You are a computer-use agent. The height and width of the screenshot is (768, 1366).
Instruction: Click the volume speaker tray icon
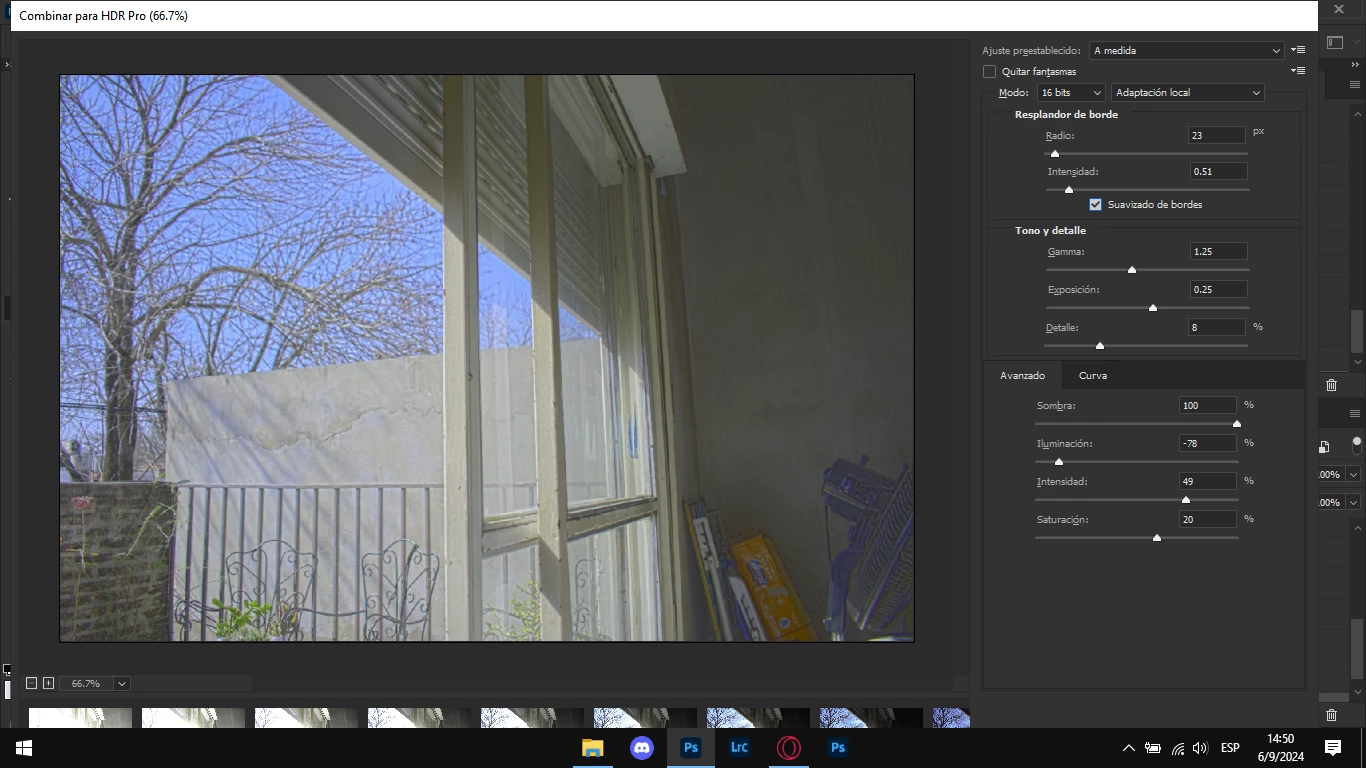[x=1200, y=748]
